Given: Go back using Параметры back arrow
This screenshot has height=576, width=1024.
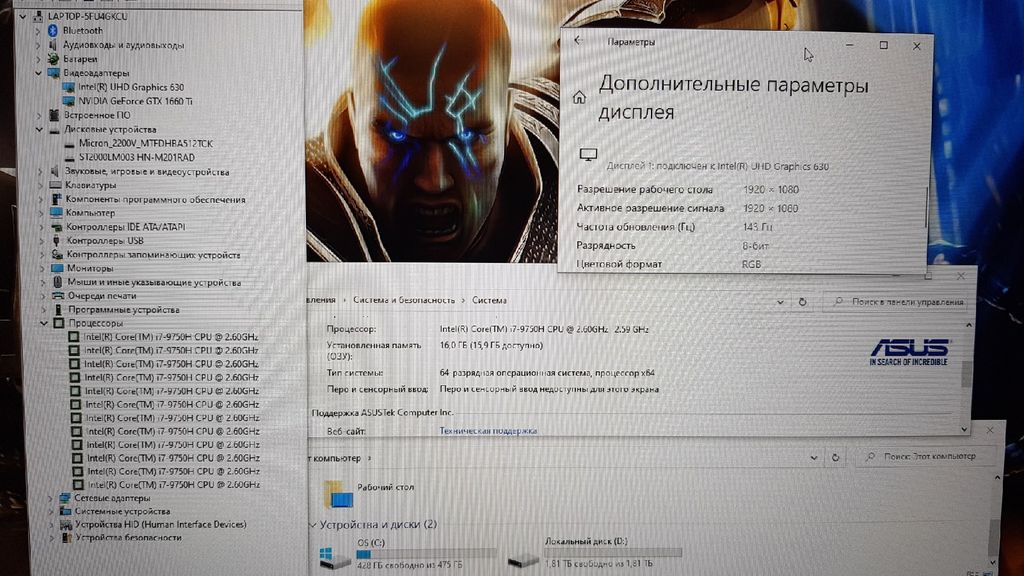Looking at the screenshot, I should (577, 42).
